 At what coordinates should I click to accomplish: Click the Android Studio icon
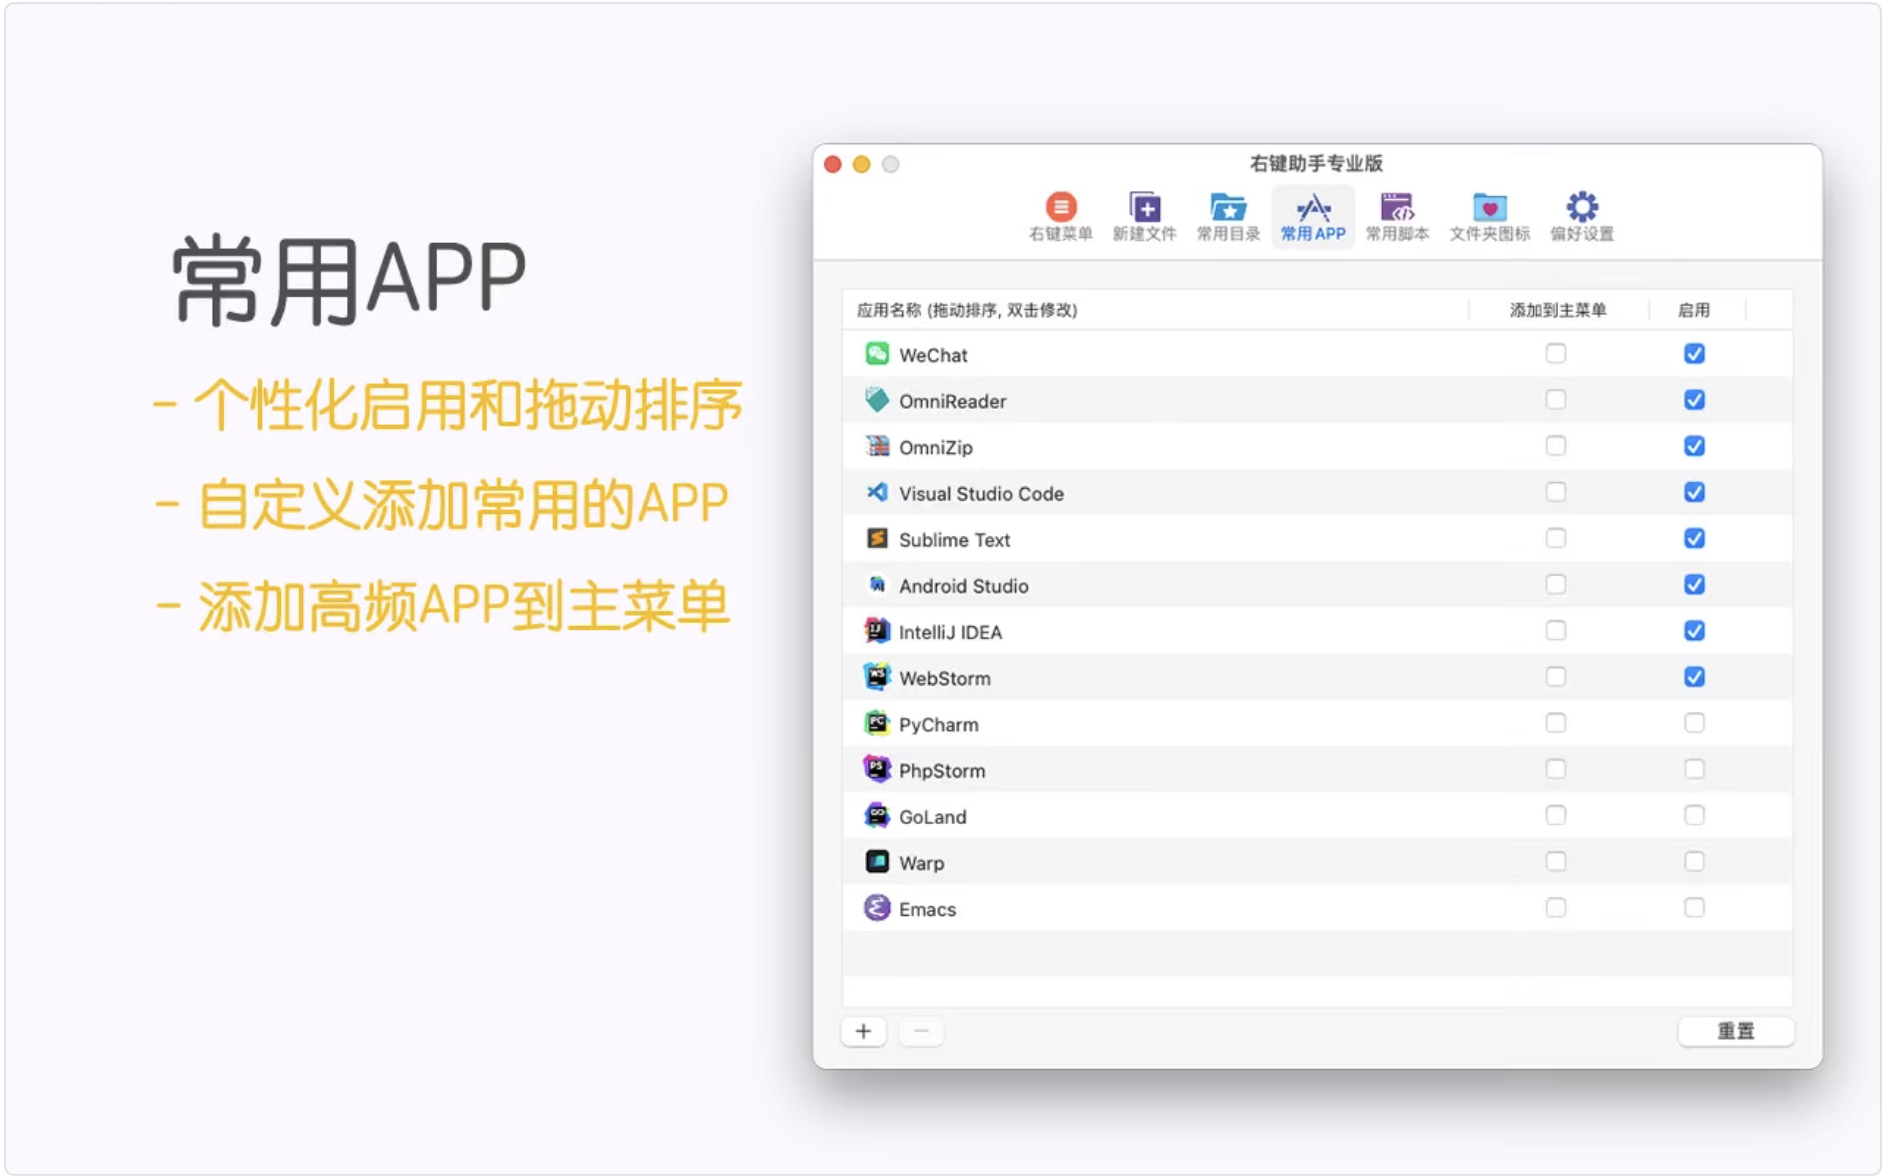pyautogui.click(x=877, y=585)
